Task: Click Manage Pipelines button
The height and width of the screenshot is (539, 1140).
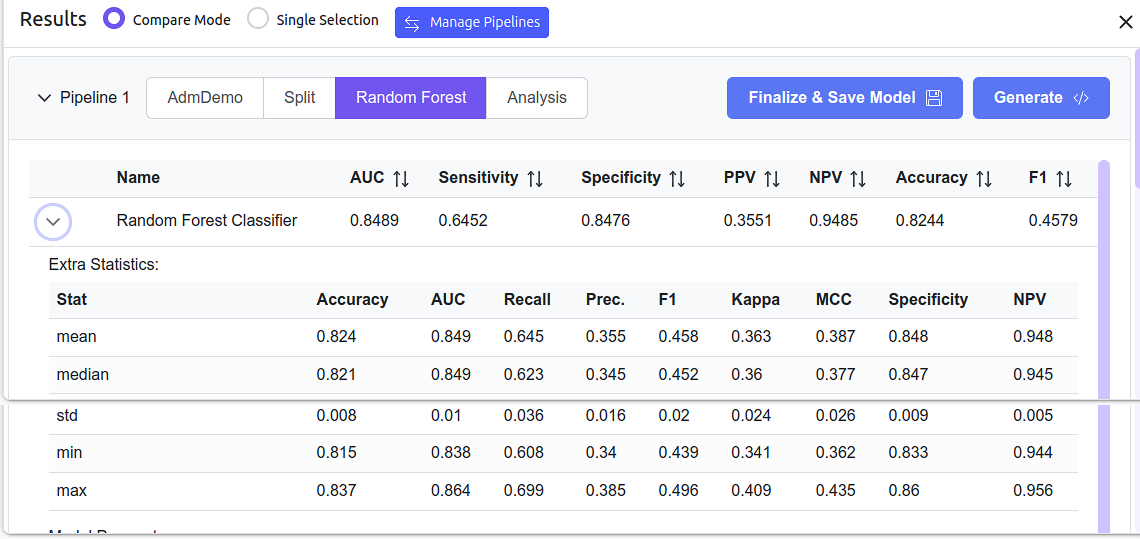Action: 472,22
